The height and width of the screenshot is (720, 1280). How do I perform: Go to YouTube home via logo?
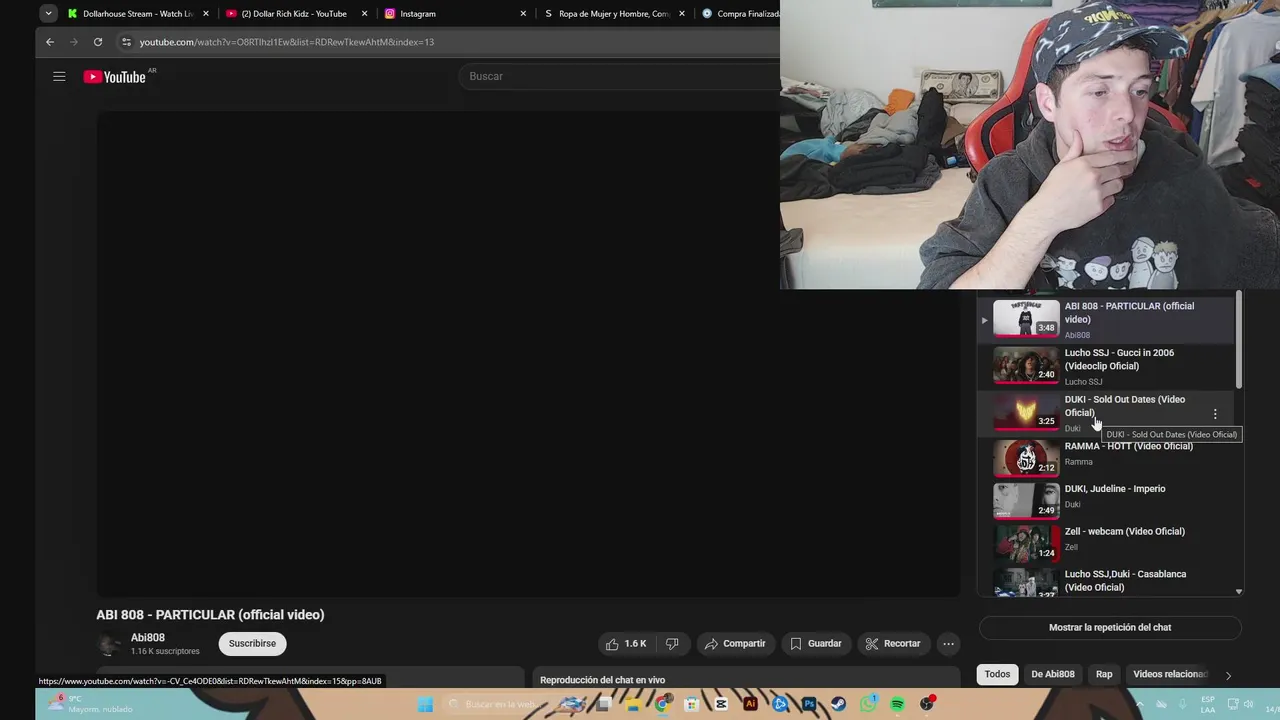coord(115,77)
